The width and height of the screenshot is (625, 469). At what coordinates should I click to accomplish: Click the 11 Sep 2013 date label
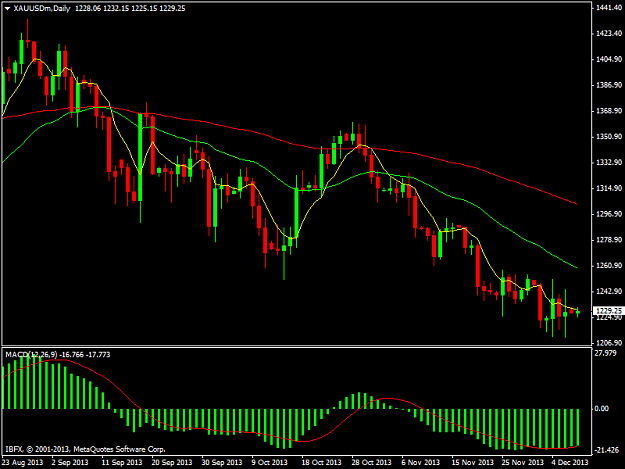[x=122, y=462]
